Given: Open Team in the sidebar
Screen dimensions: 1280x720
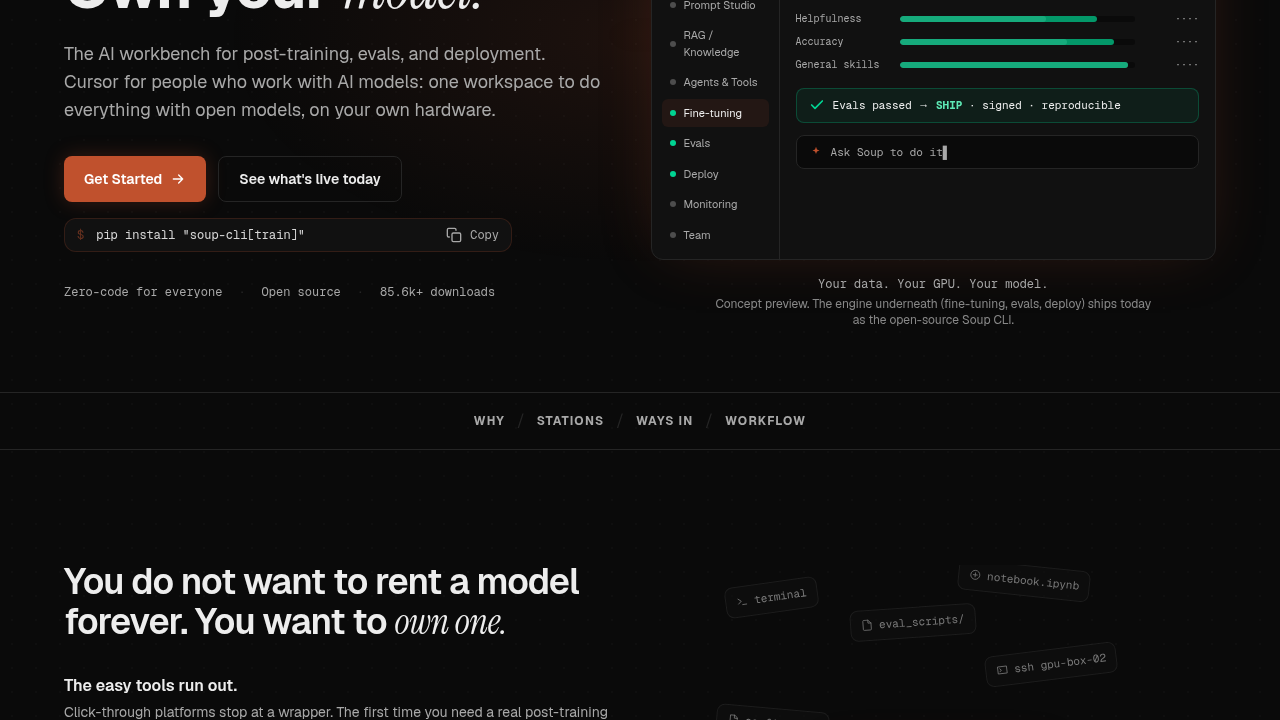Looking at the screenshot, I should click(x=715, y=235).
